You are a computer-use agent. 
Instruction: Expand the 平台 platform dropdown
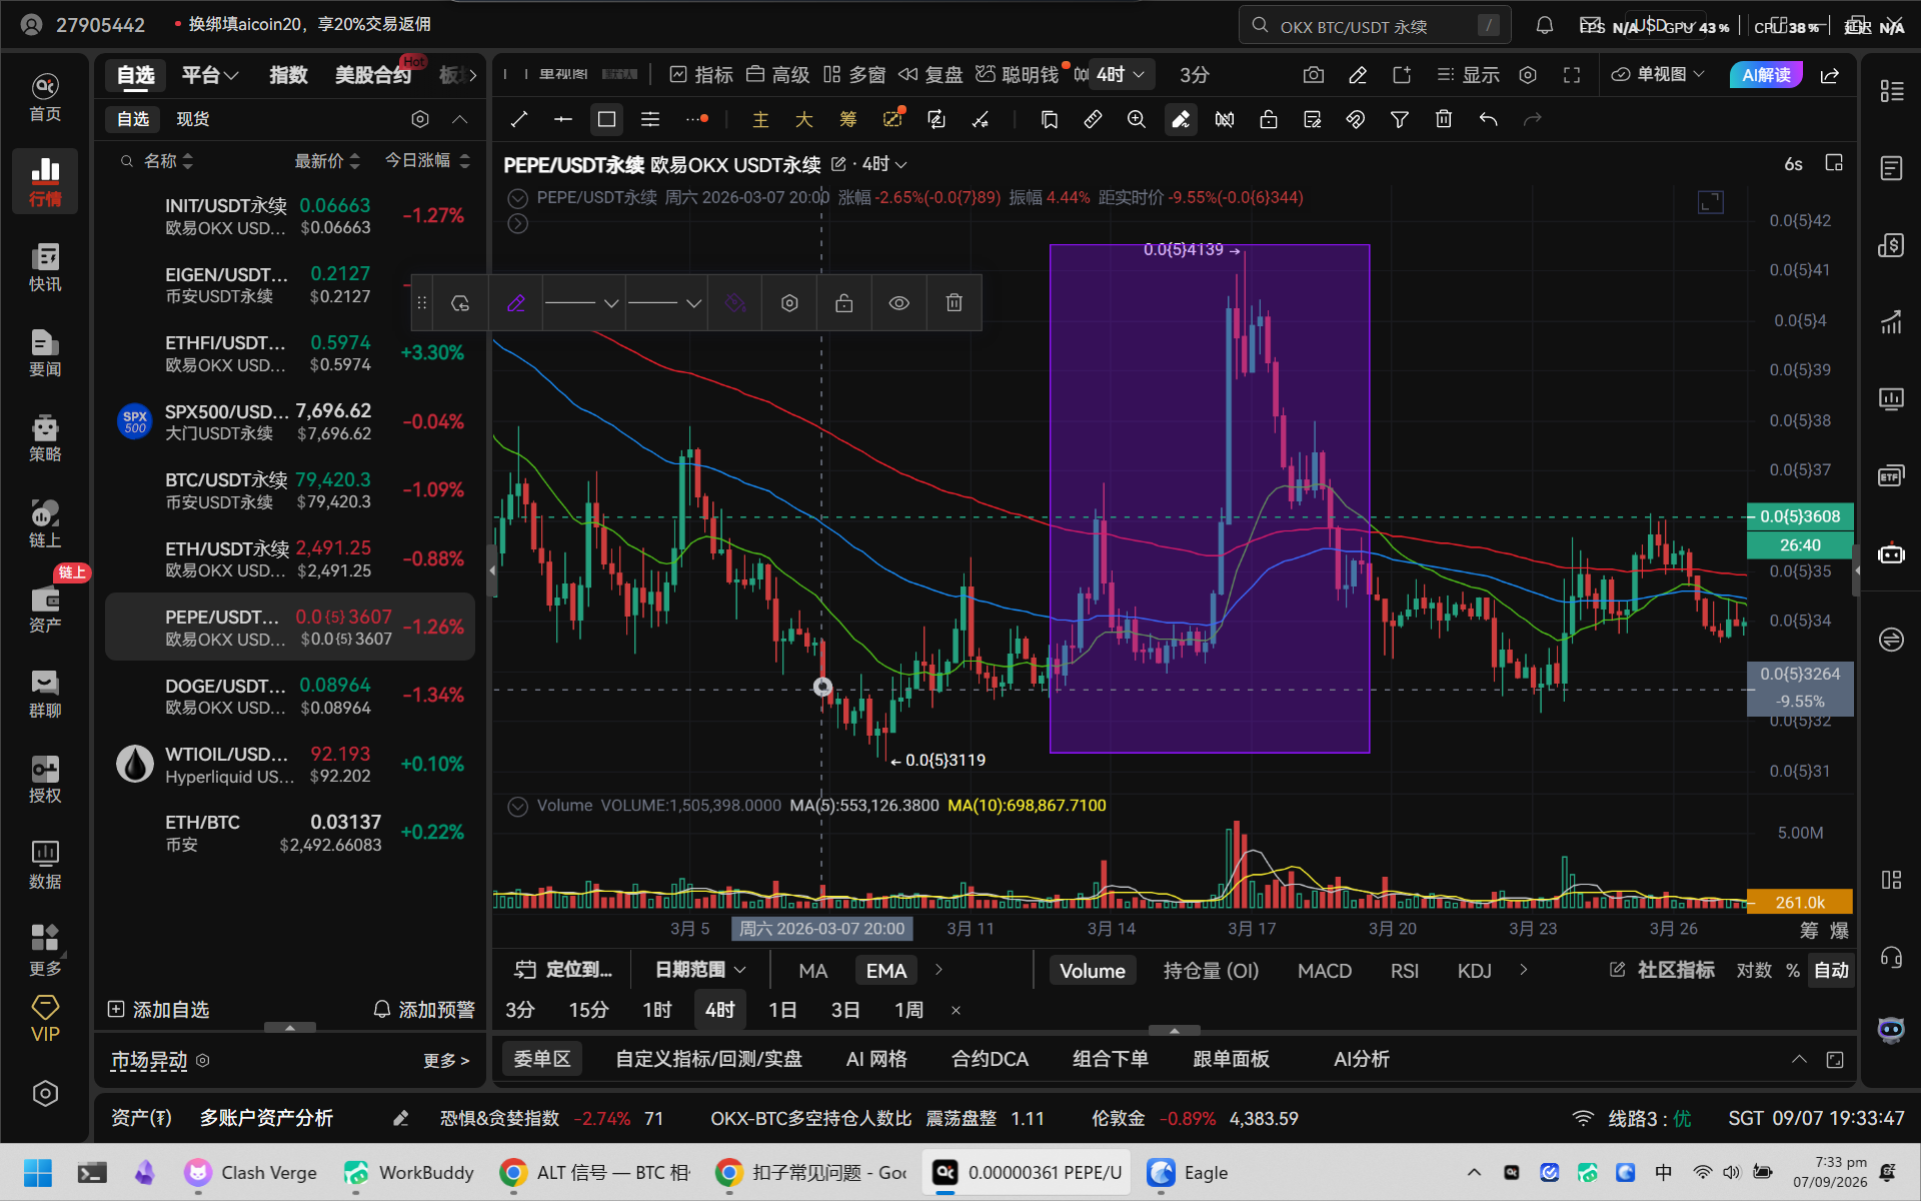210,75
